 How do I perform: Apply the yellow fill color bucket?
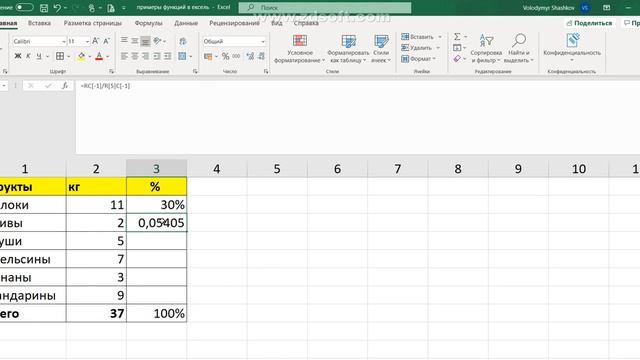point(81,56)
